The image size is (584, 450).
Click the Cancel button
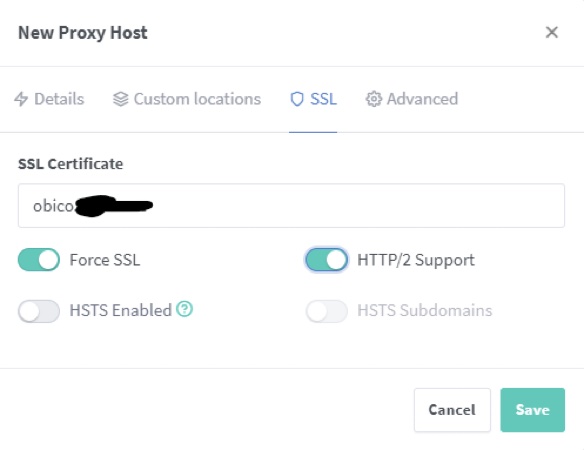coord(452,410)
